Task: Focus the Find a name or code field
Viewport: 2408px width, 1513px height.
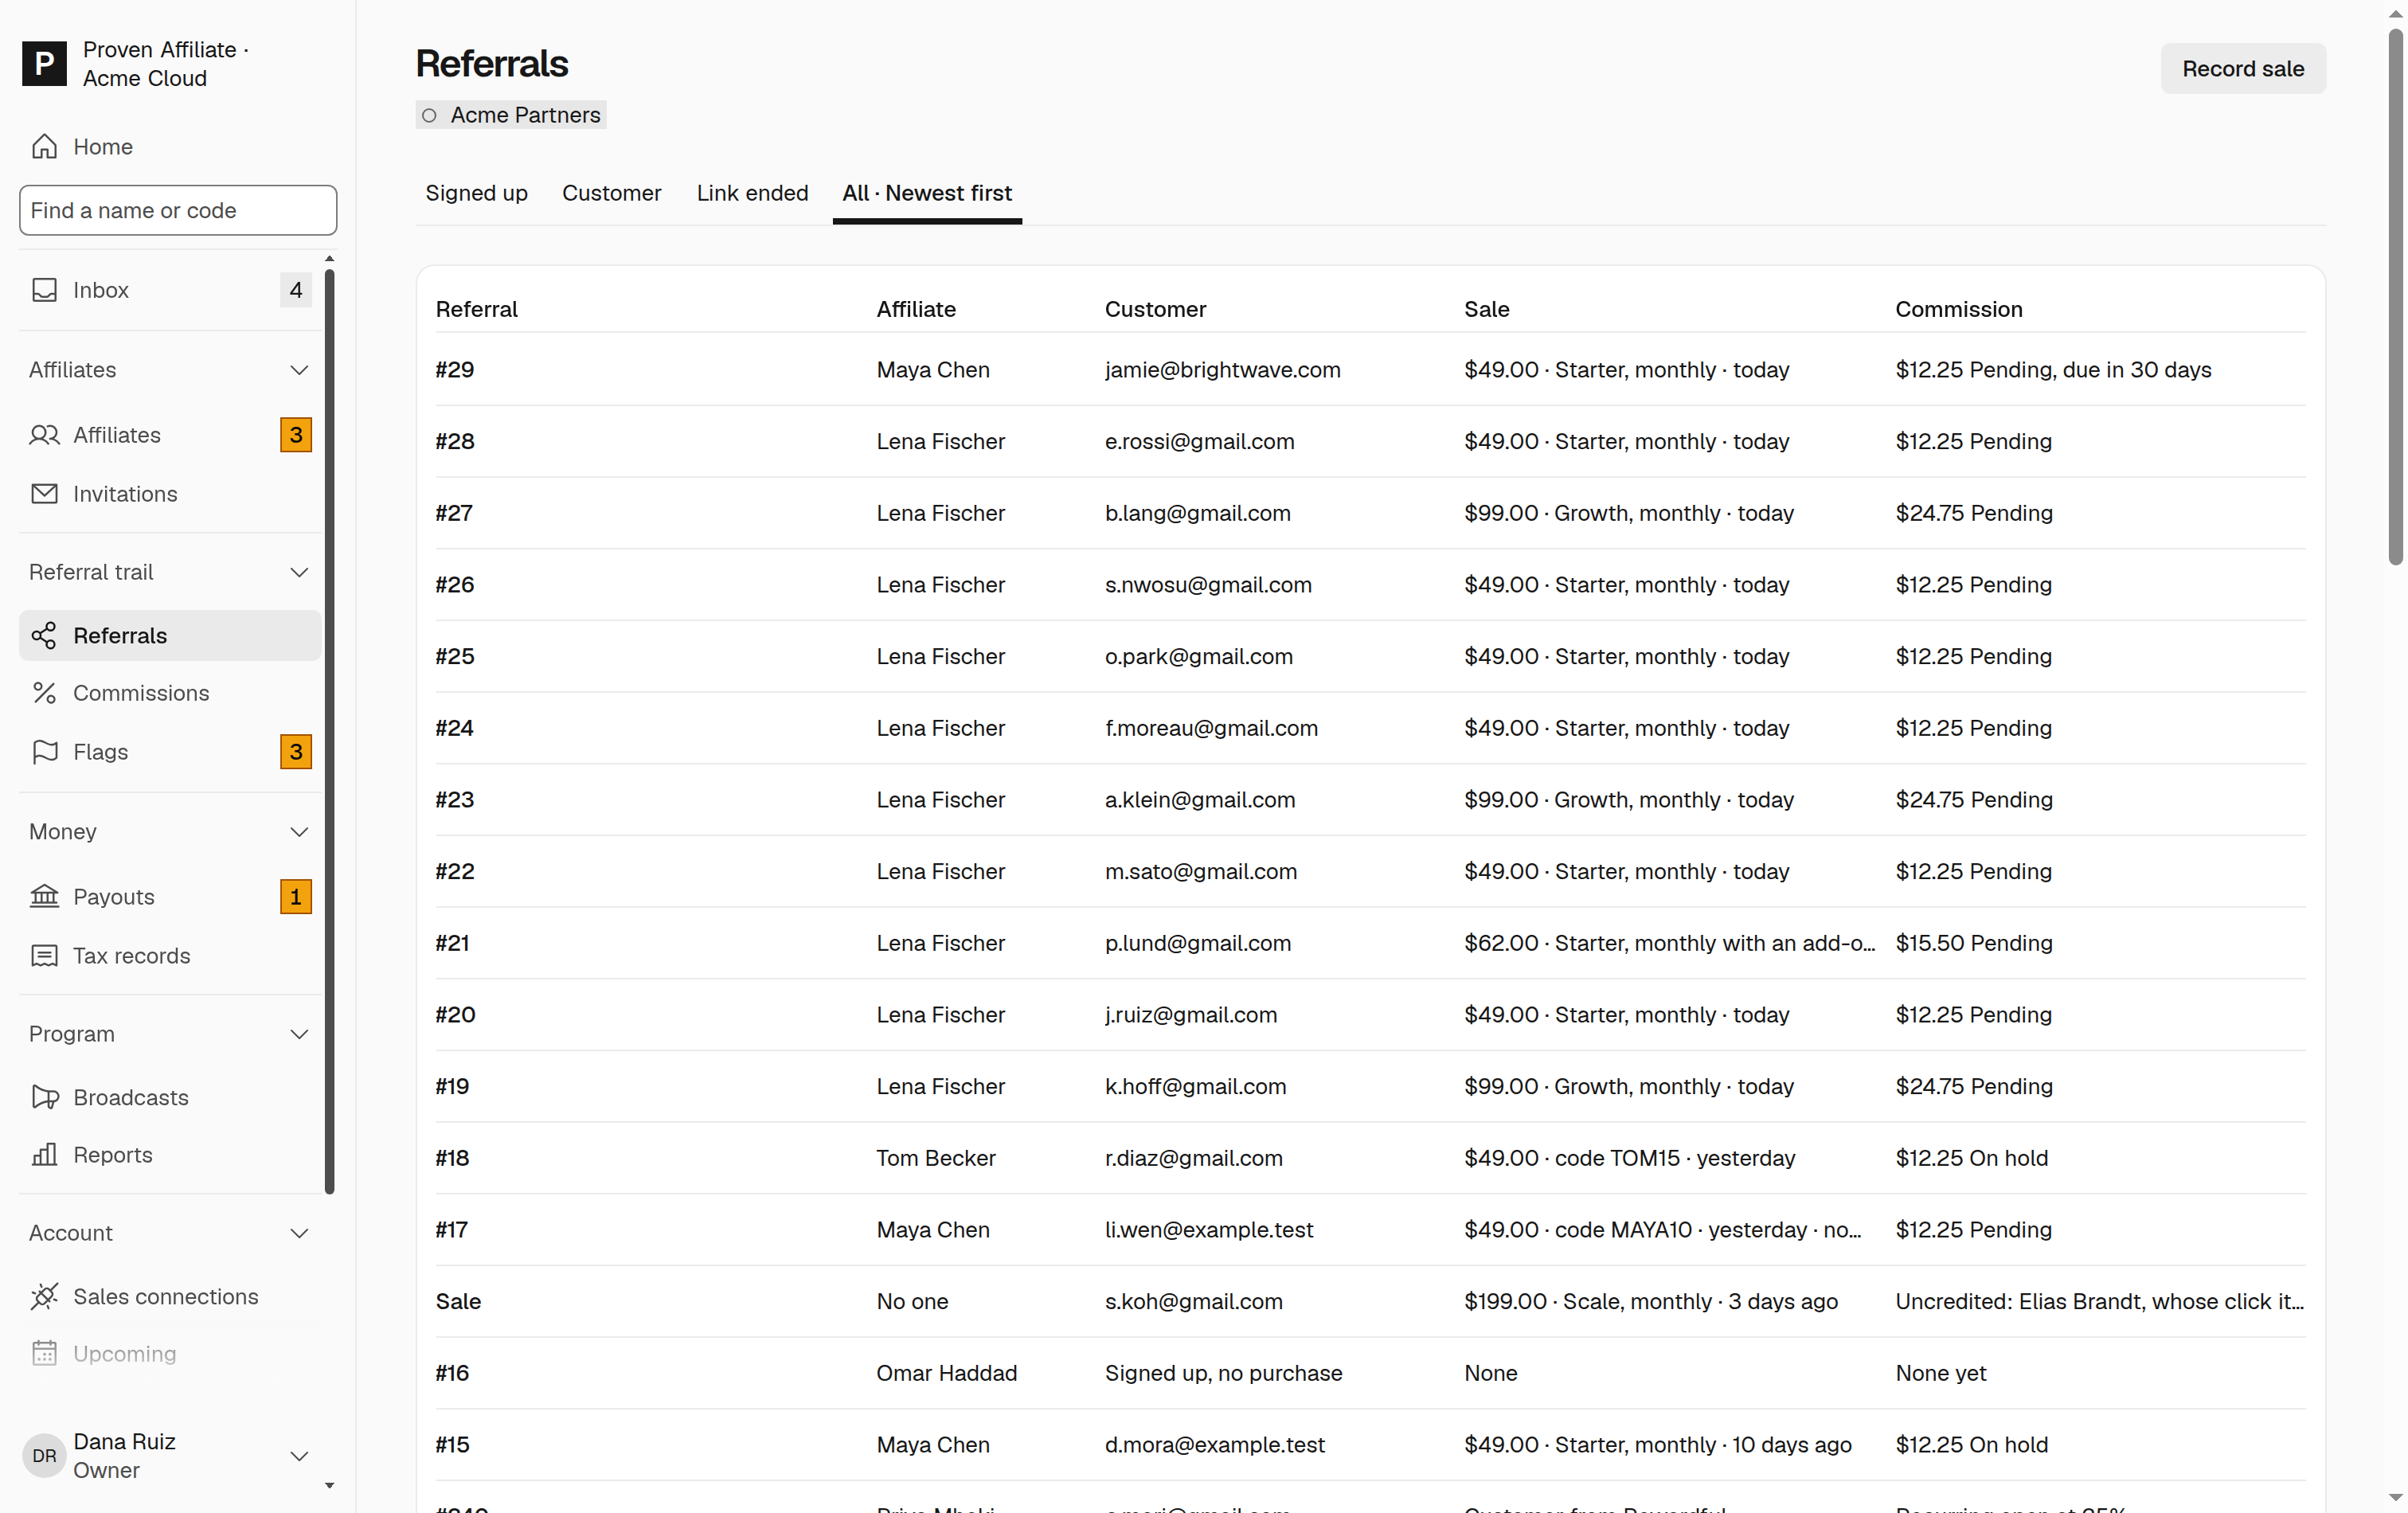Action: [178, 210]
